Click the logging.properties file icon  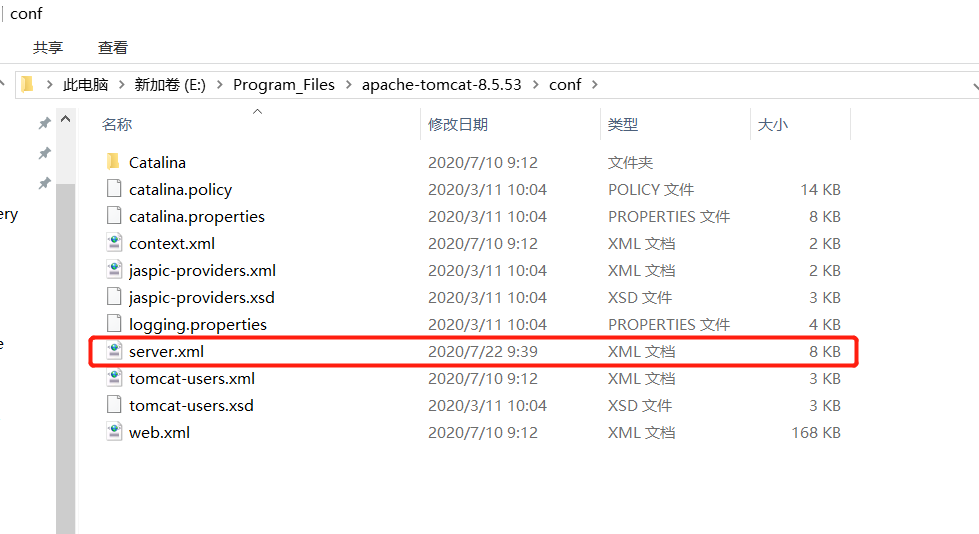tap(114, 324)
